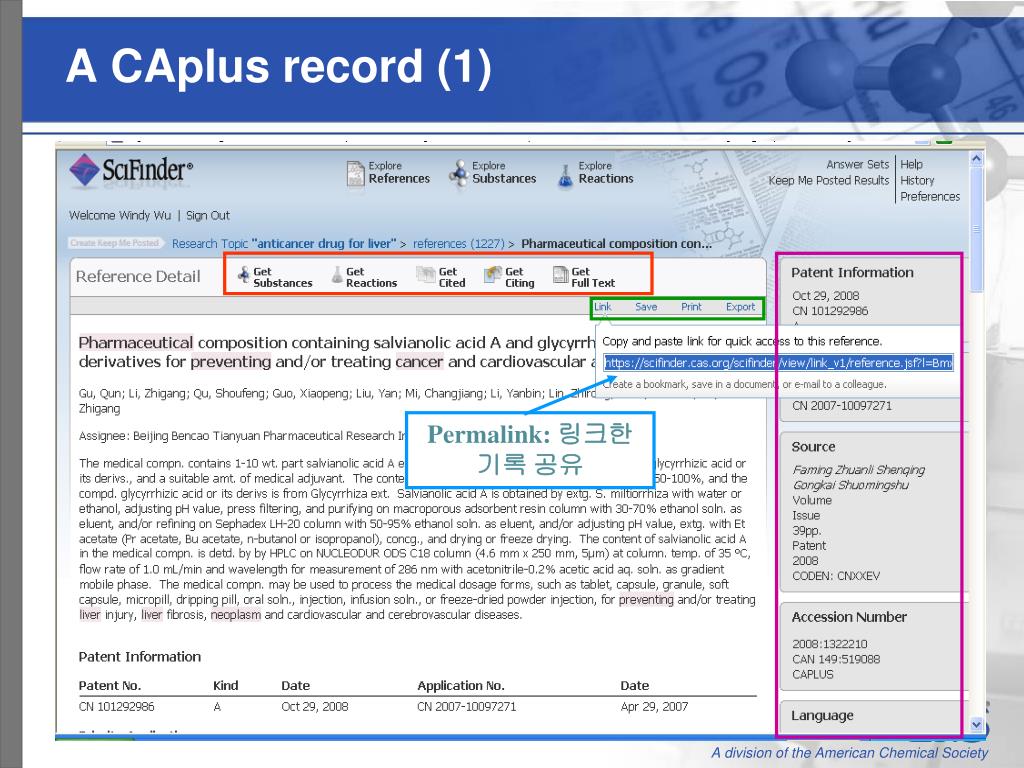
Task: Go back to references (1227) breadcrumb
Action: coord(458,244)
